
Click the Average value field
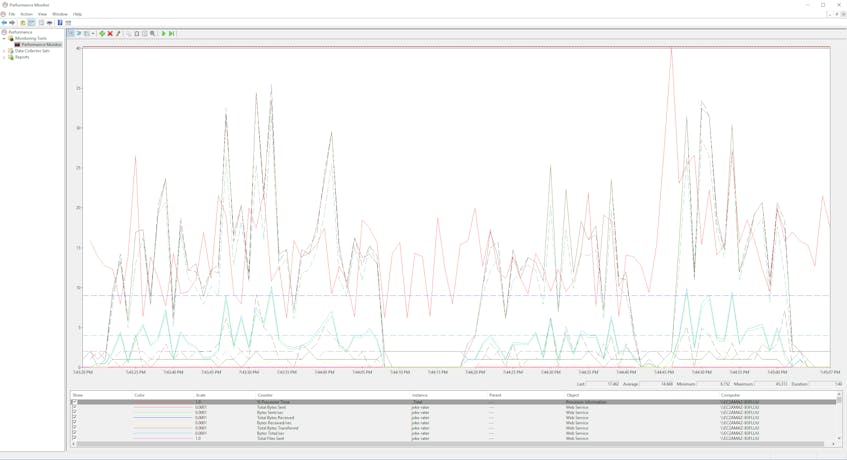[x=657, y=384]
